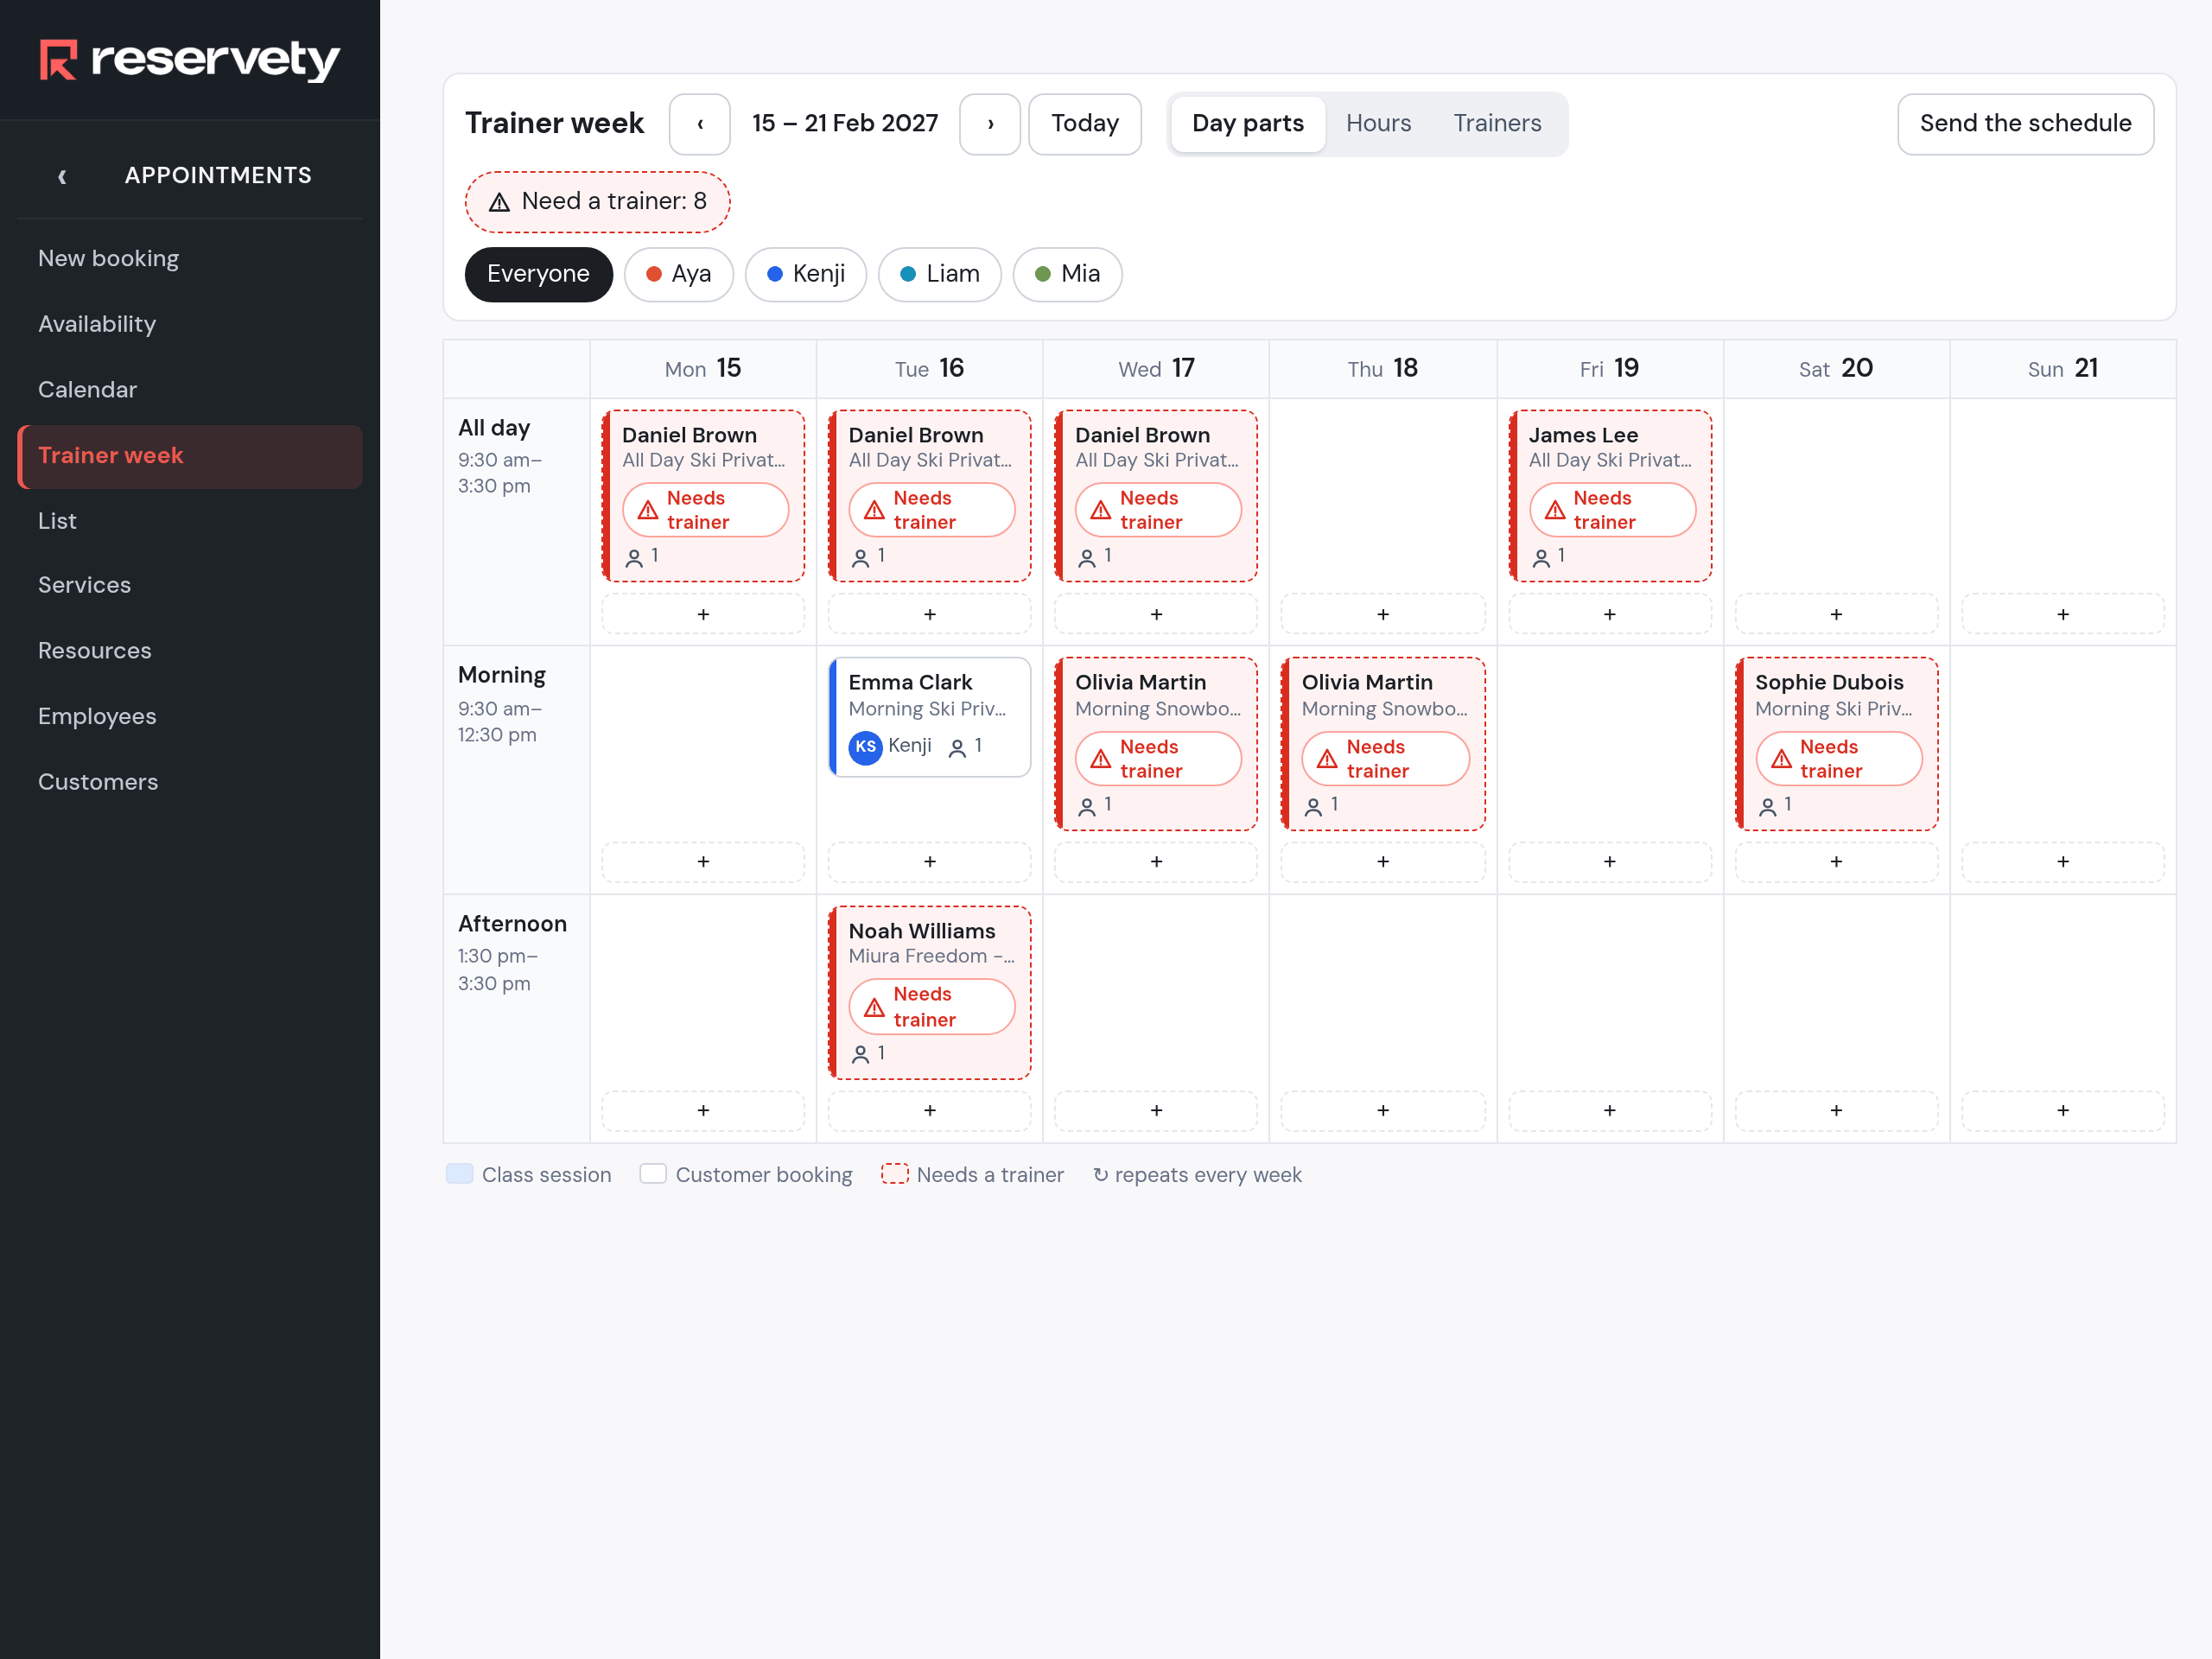This screenshot has height=1659, width=2212.
Task: Click Needs trainer warning on Noah Williams booking
Action: 931,1006
